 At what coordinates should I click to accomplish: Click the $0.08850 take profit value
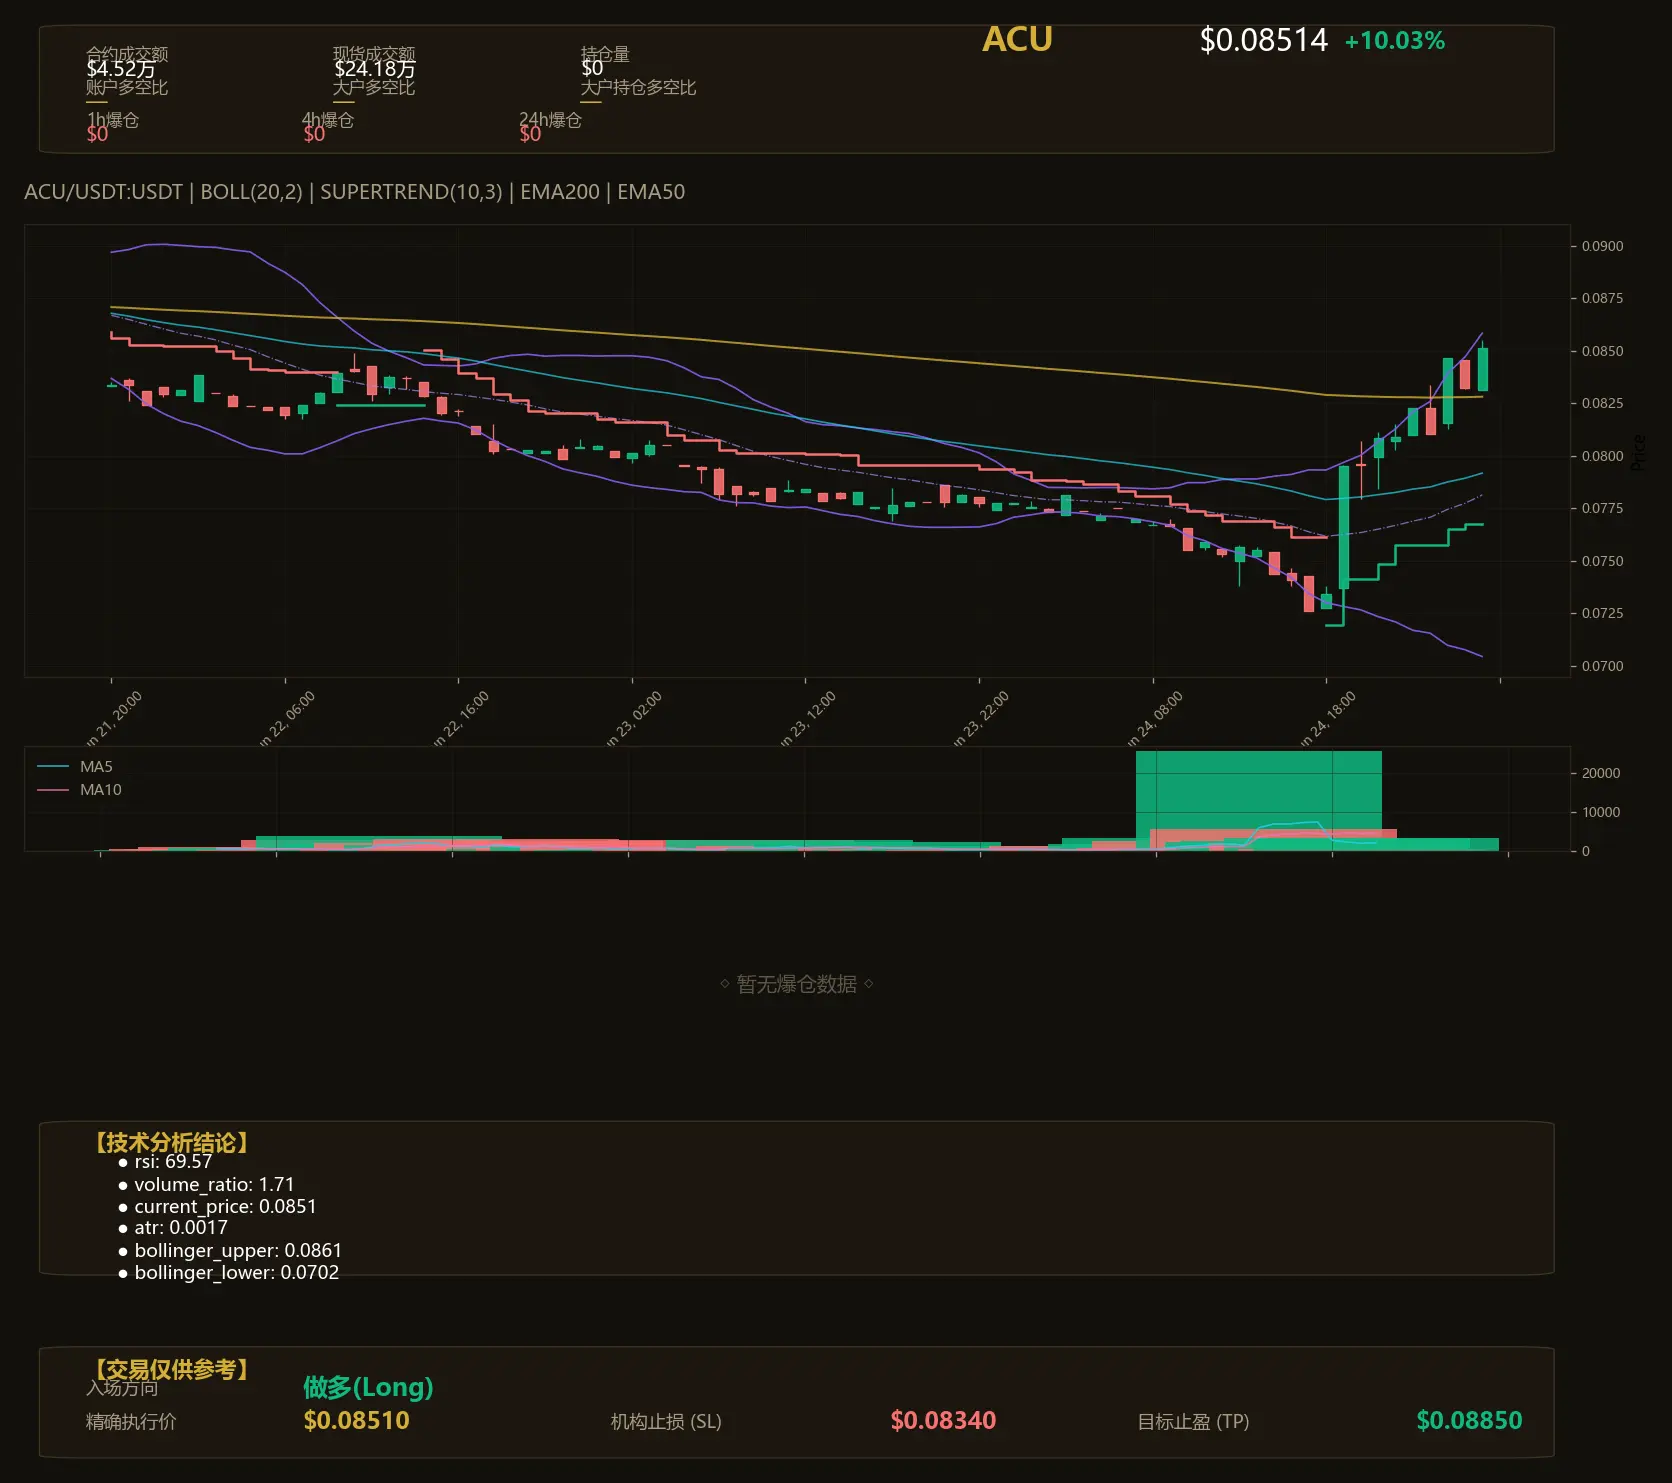(1469, 1420)
